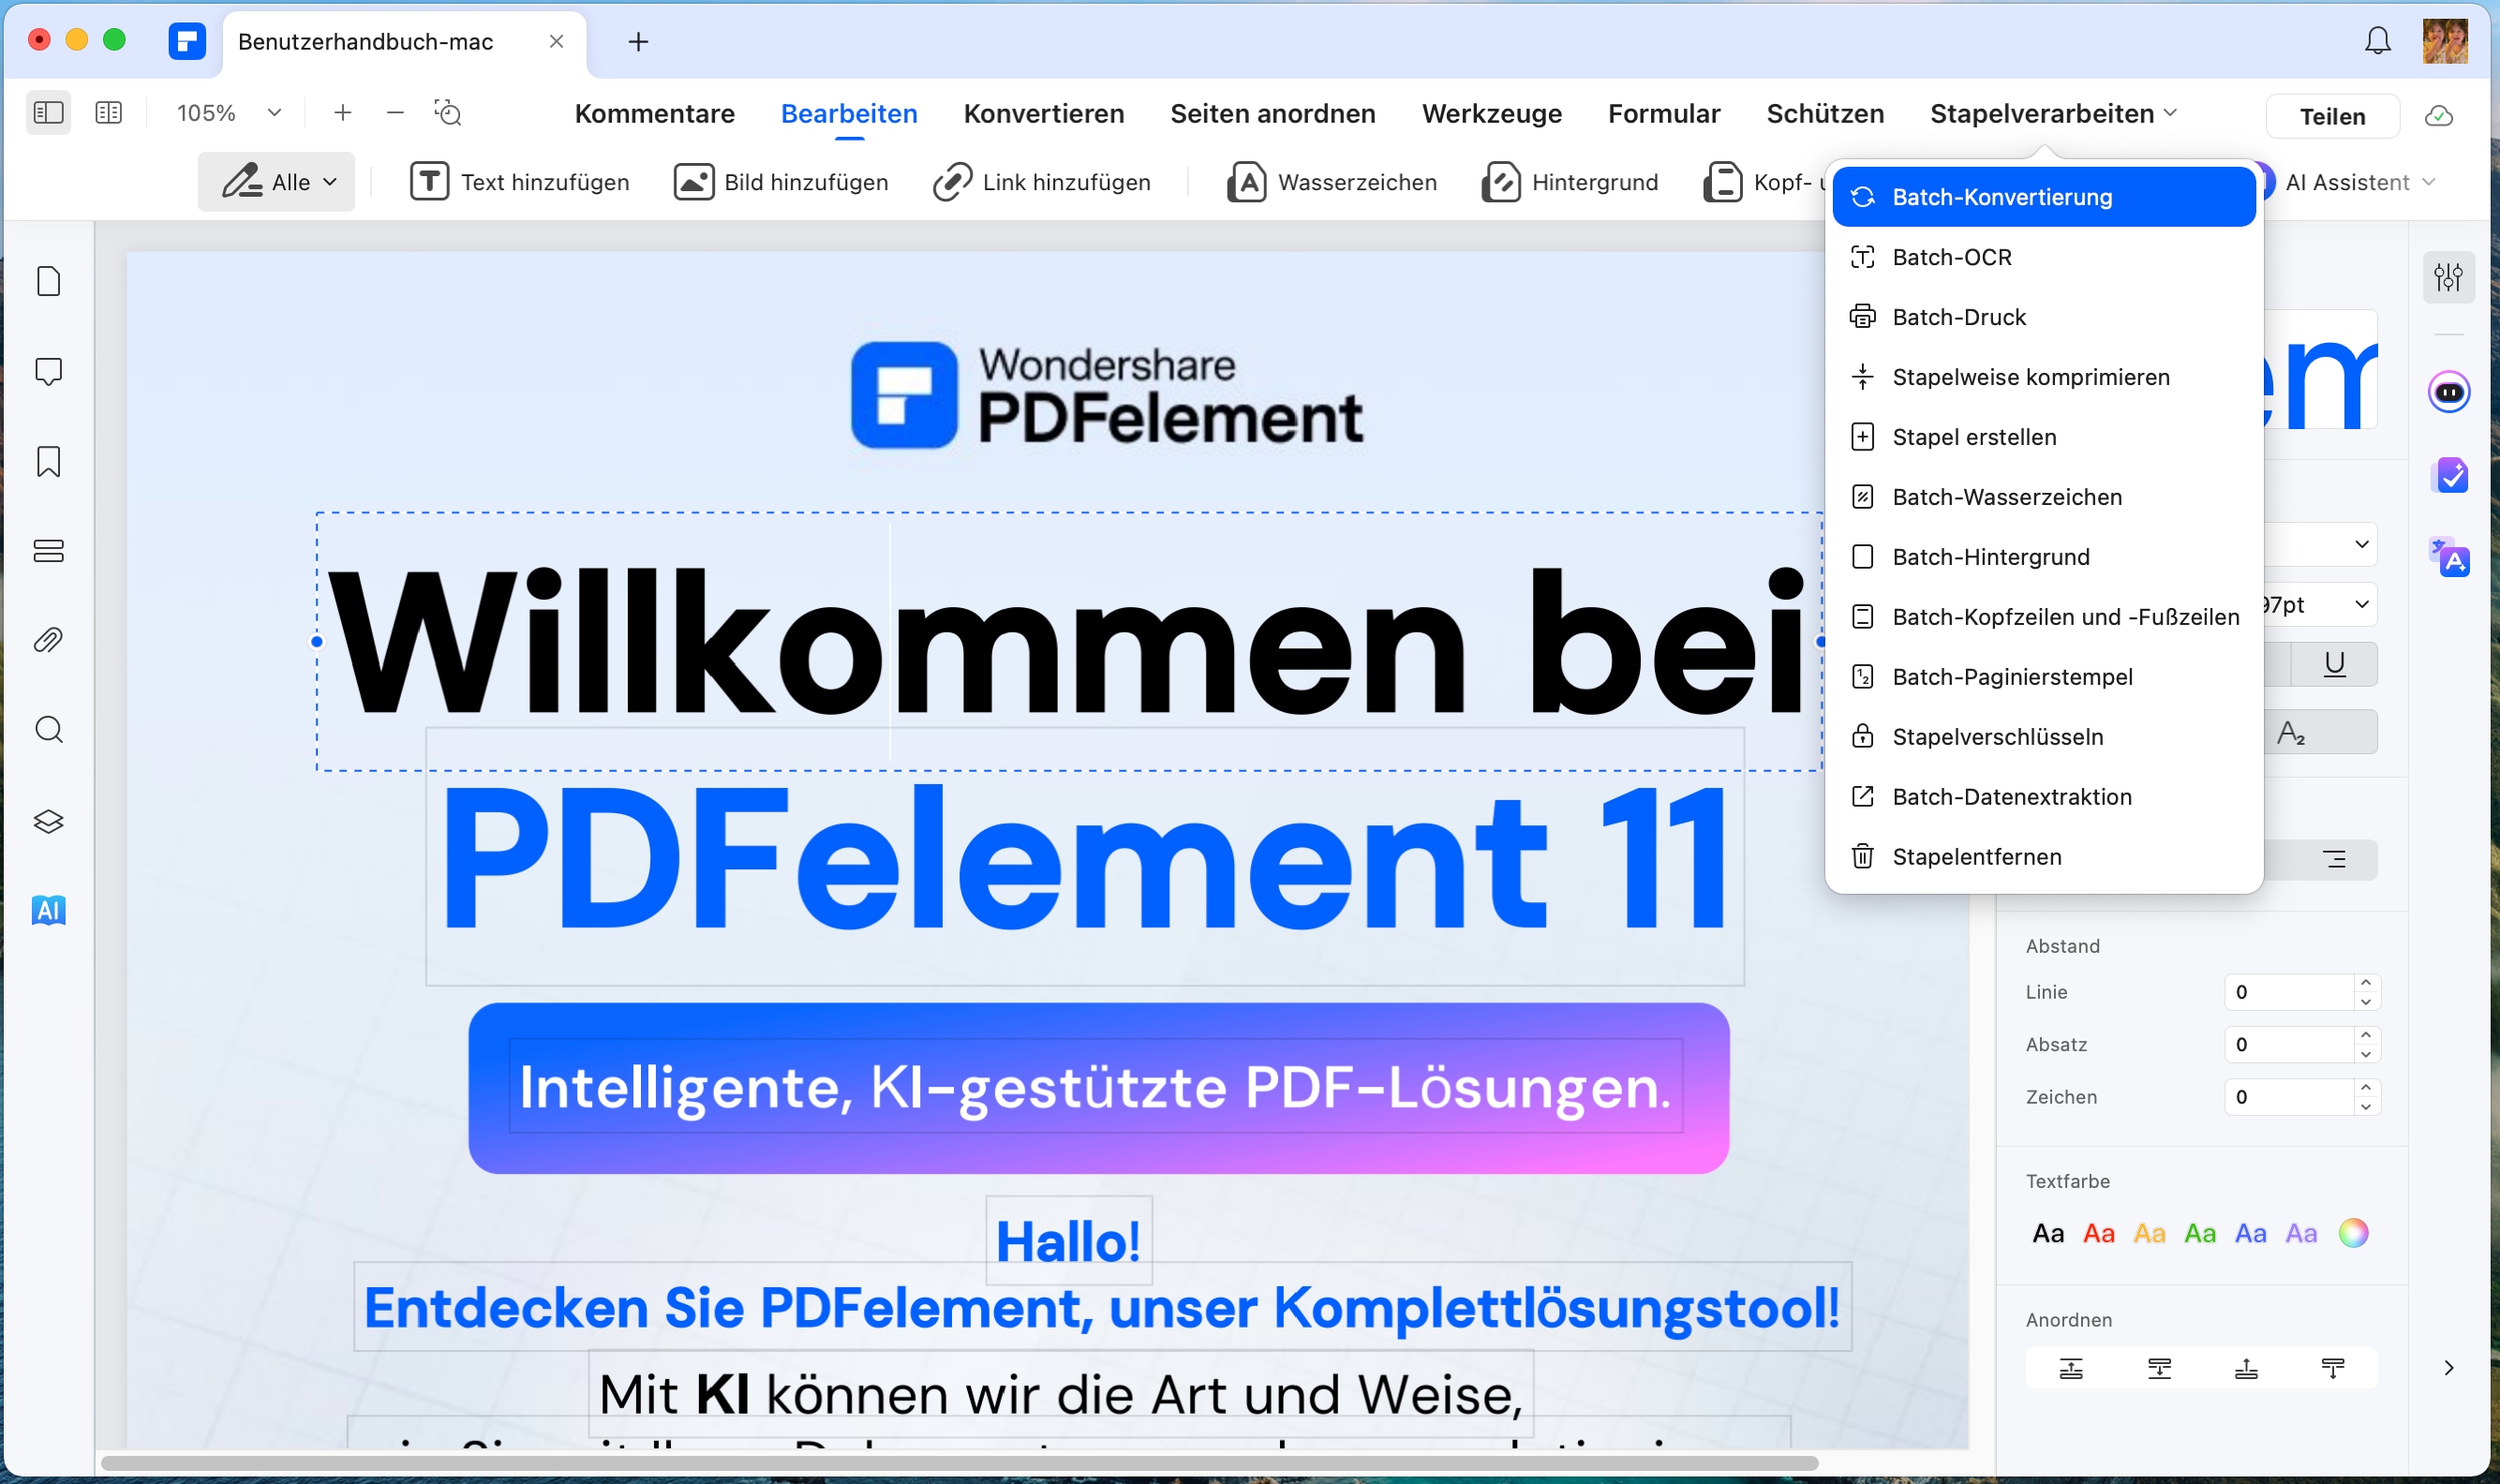
Task: Click the Linie spacing input field
Action: [x=2288, y=992]
